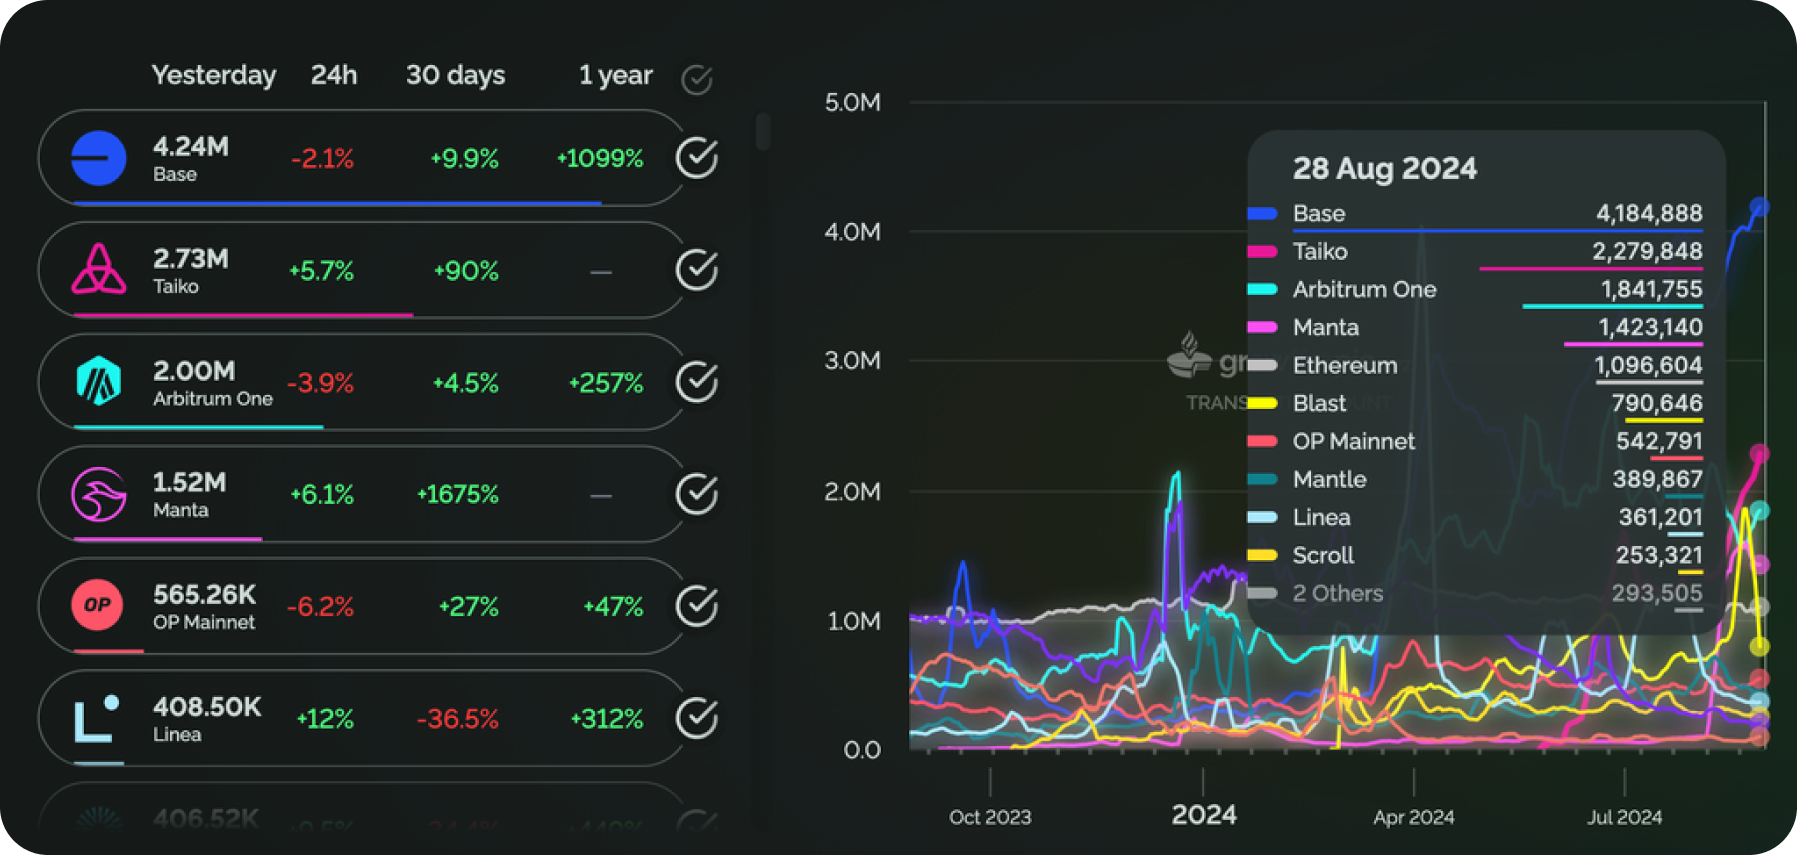Click the Base -2.1% 24h change

coord(322,158)
